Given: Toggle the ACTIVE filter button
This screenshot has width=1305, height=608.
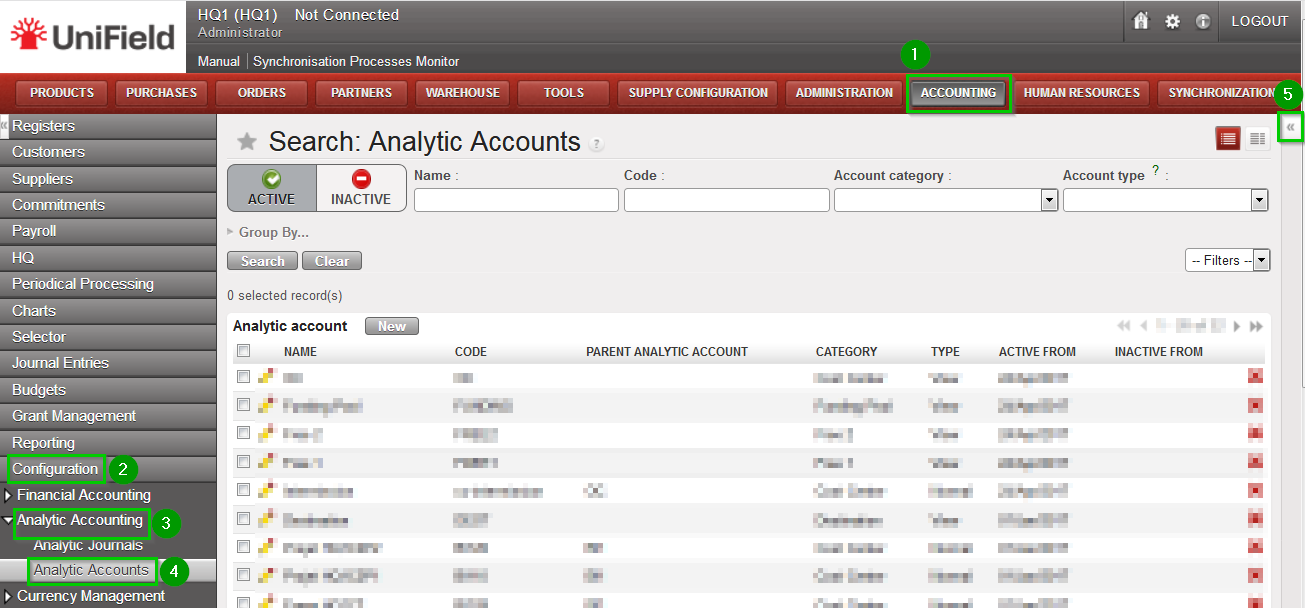Looking at the screenshot, I should click(x=272, y=188).
